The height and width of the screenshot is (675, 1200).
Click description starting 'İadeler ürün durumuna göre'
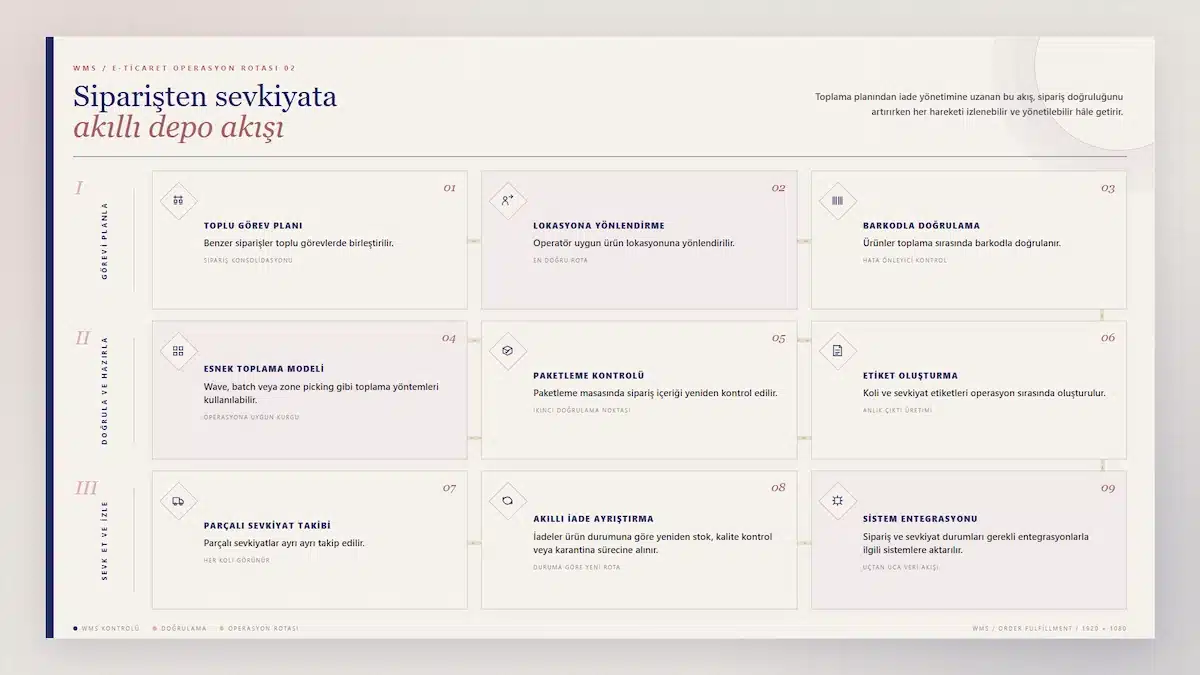tap(652, 543)
